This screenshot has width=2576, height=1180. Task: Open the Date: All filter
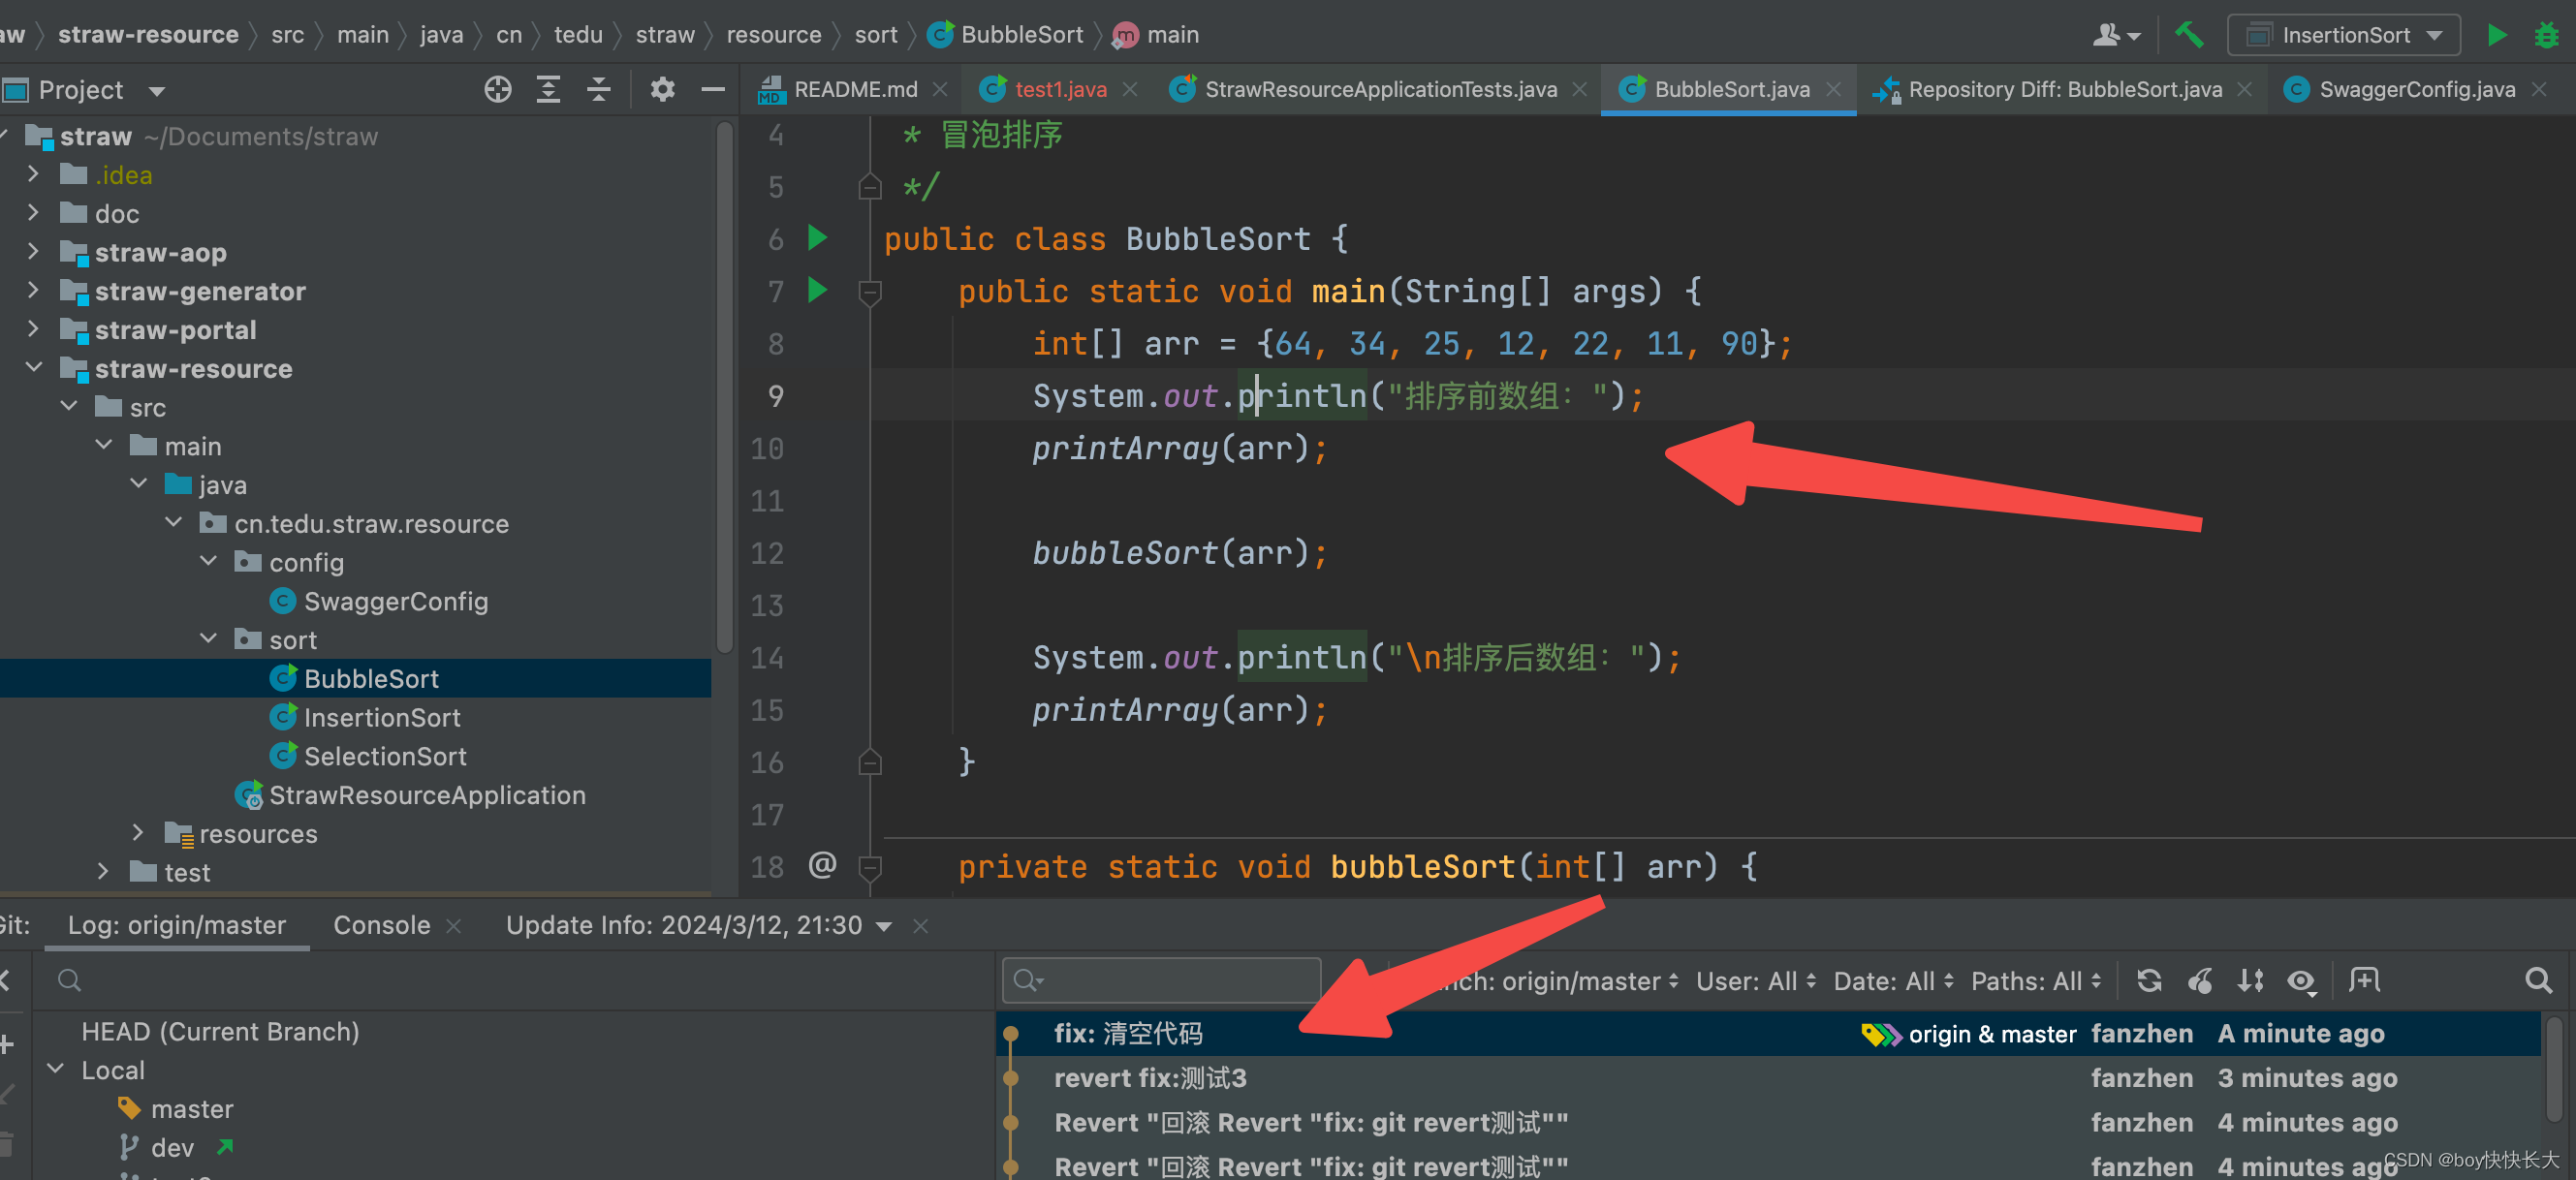[x=1893, y=981]
